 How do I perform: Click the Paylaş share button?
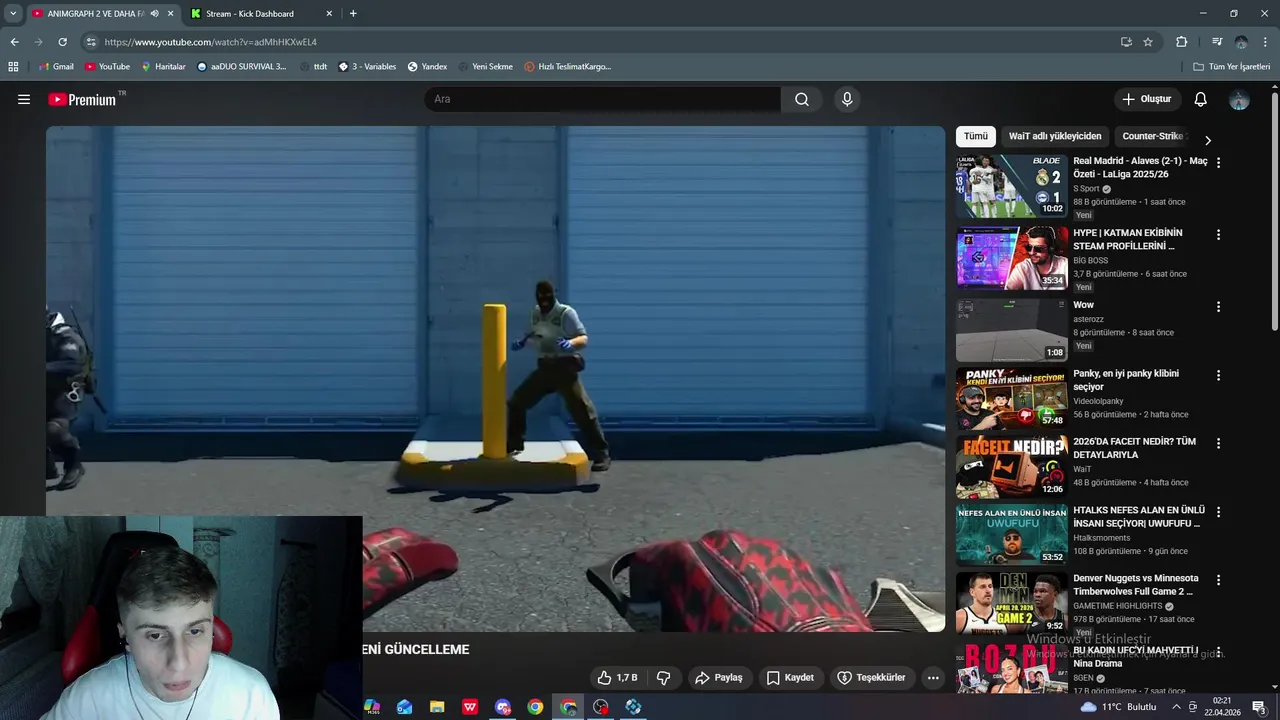pyautogui.click(x=719, y=677)
